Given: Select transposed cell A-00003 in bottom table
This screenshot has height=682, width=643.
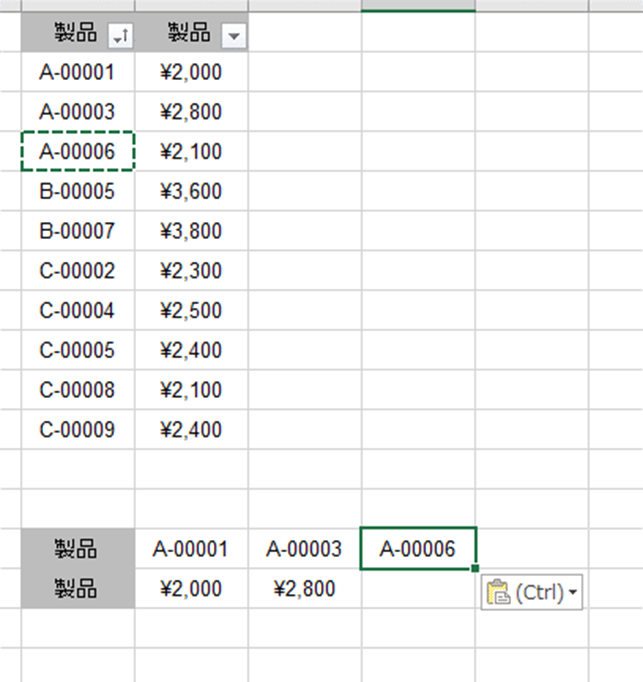Looking at the screenshot, I should tap(305, 548).
